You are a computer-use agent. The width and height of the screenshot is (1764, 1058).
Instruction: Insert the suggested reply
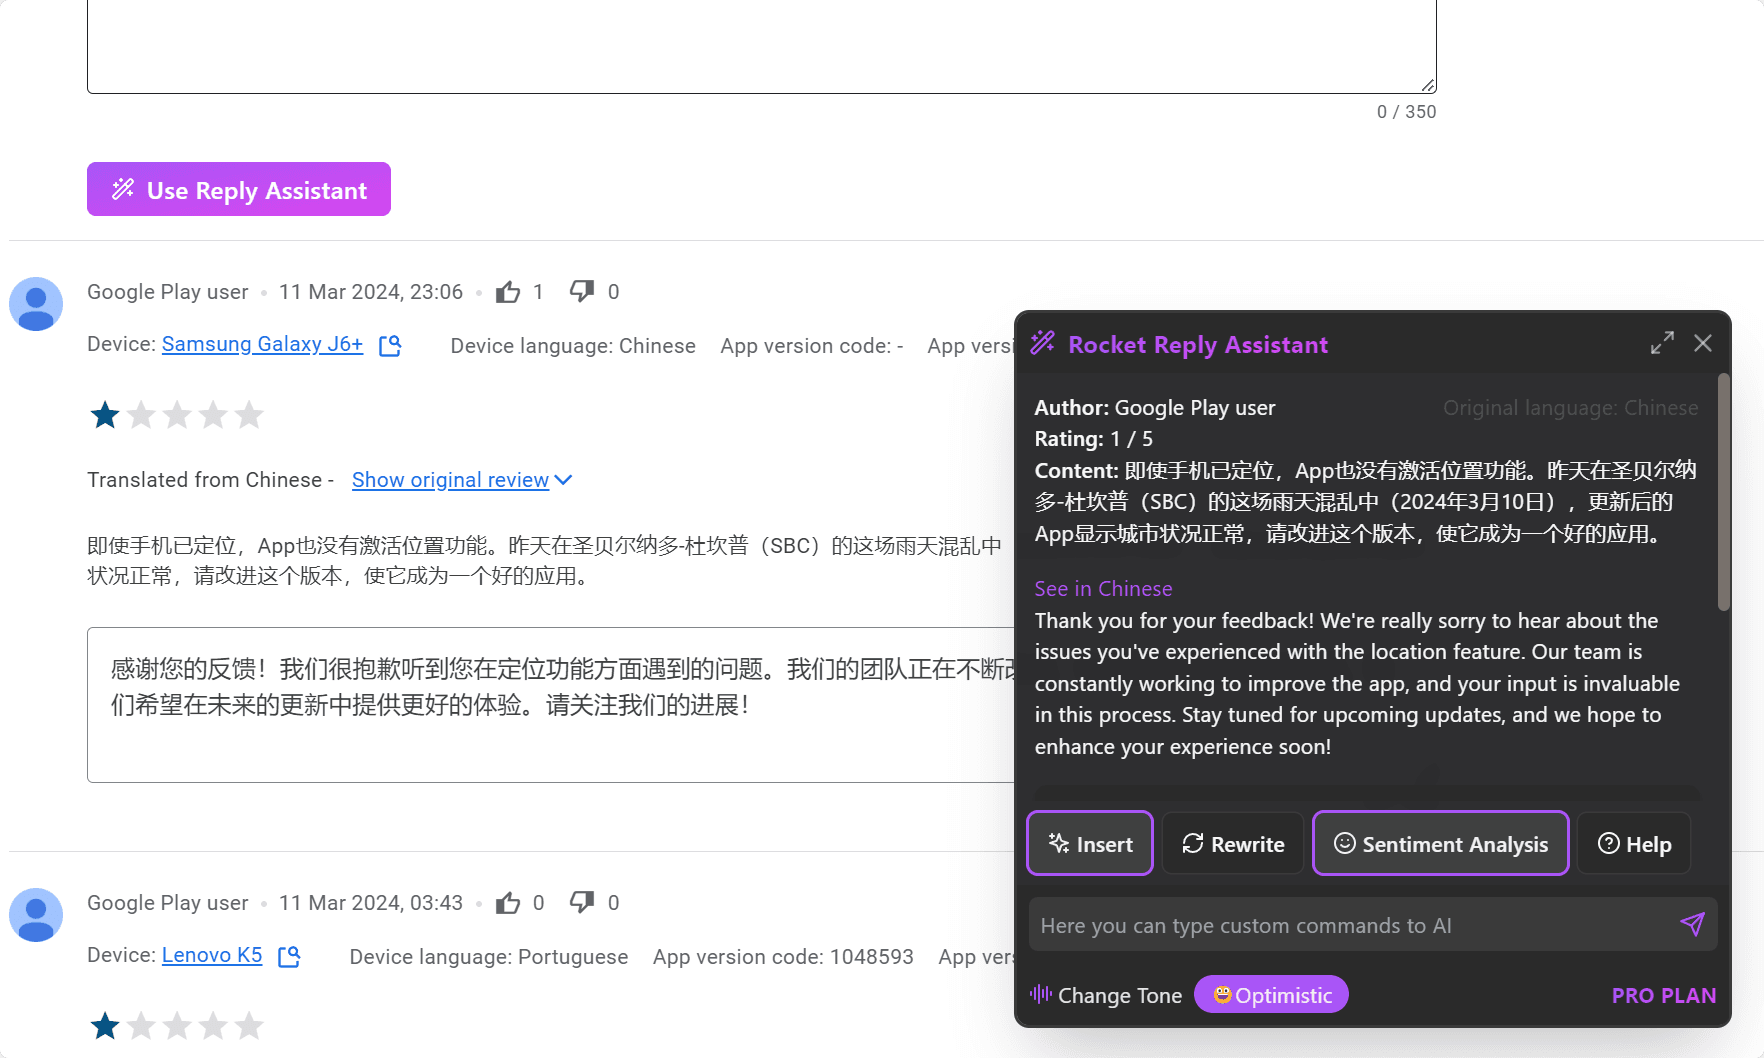pyautogui.click(x=1090, y=844)
